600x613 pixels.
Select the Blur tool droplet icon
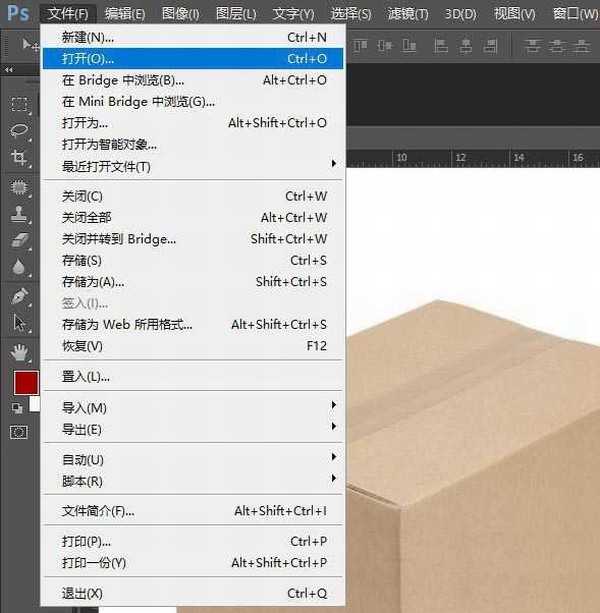tap(19, 267)
